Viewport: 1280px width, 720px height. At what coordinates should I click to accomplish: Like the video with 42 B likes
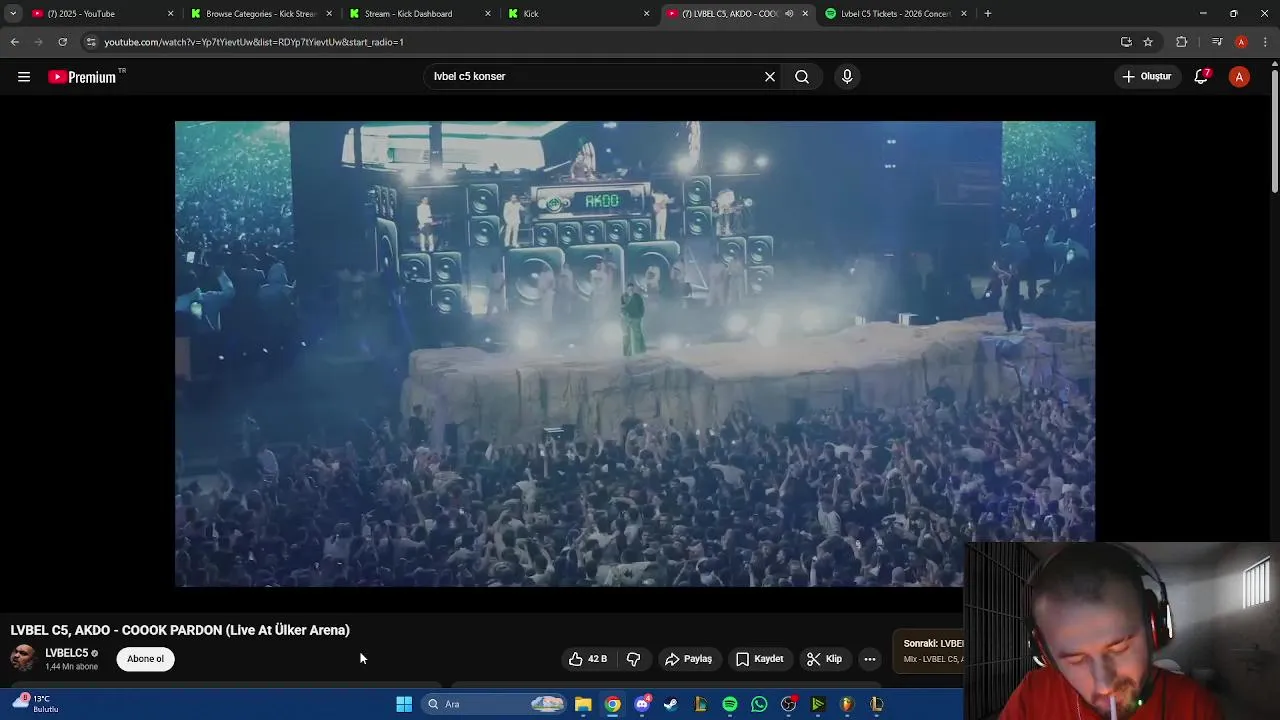coord(588,659)
